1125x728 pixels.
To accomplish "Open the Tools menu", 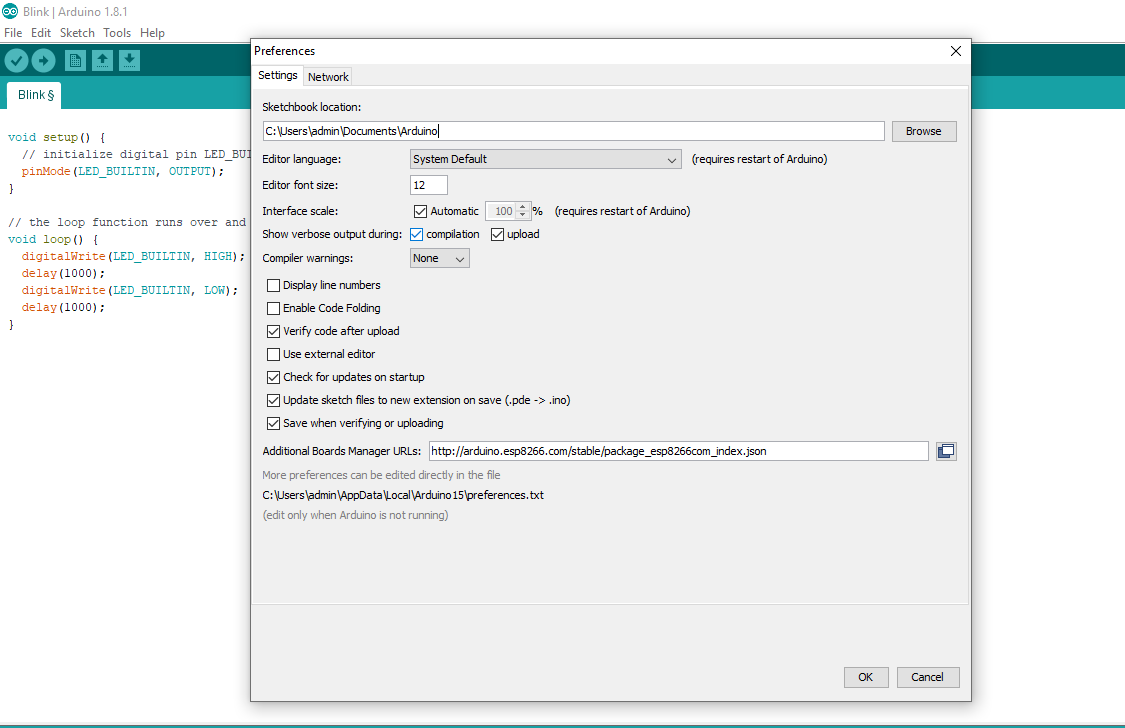I will click(116, 32).
